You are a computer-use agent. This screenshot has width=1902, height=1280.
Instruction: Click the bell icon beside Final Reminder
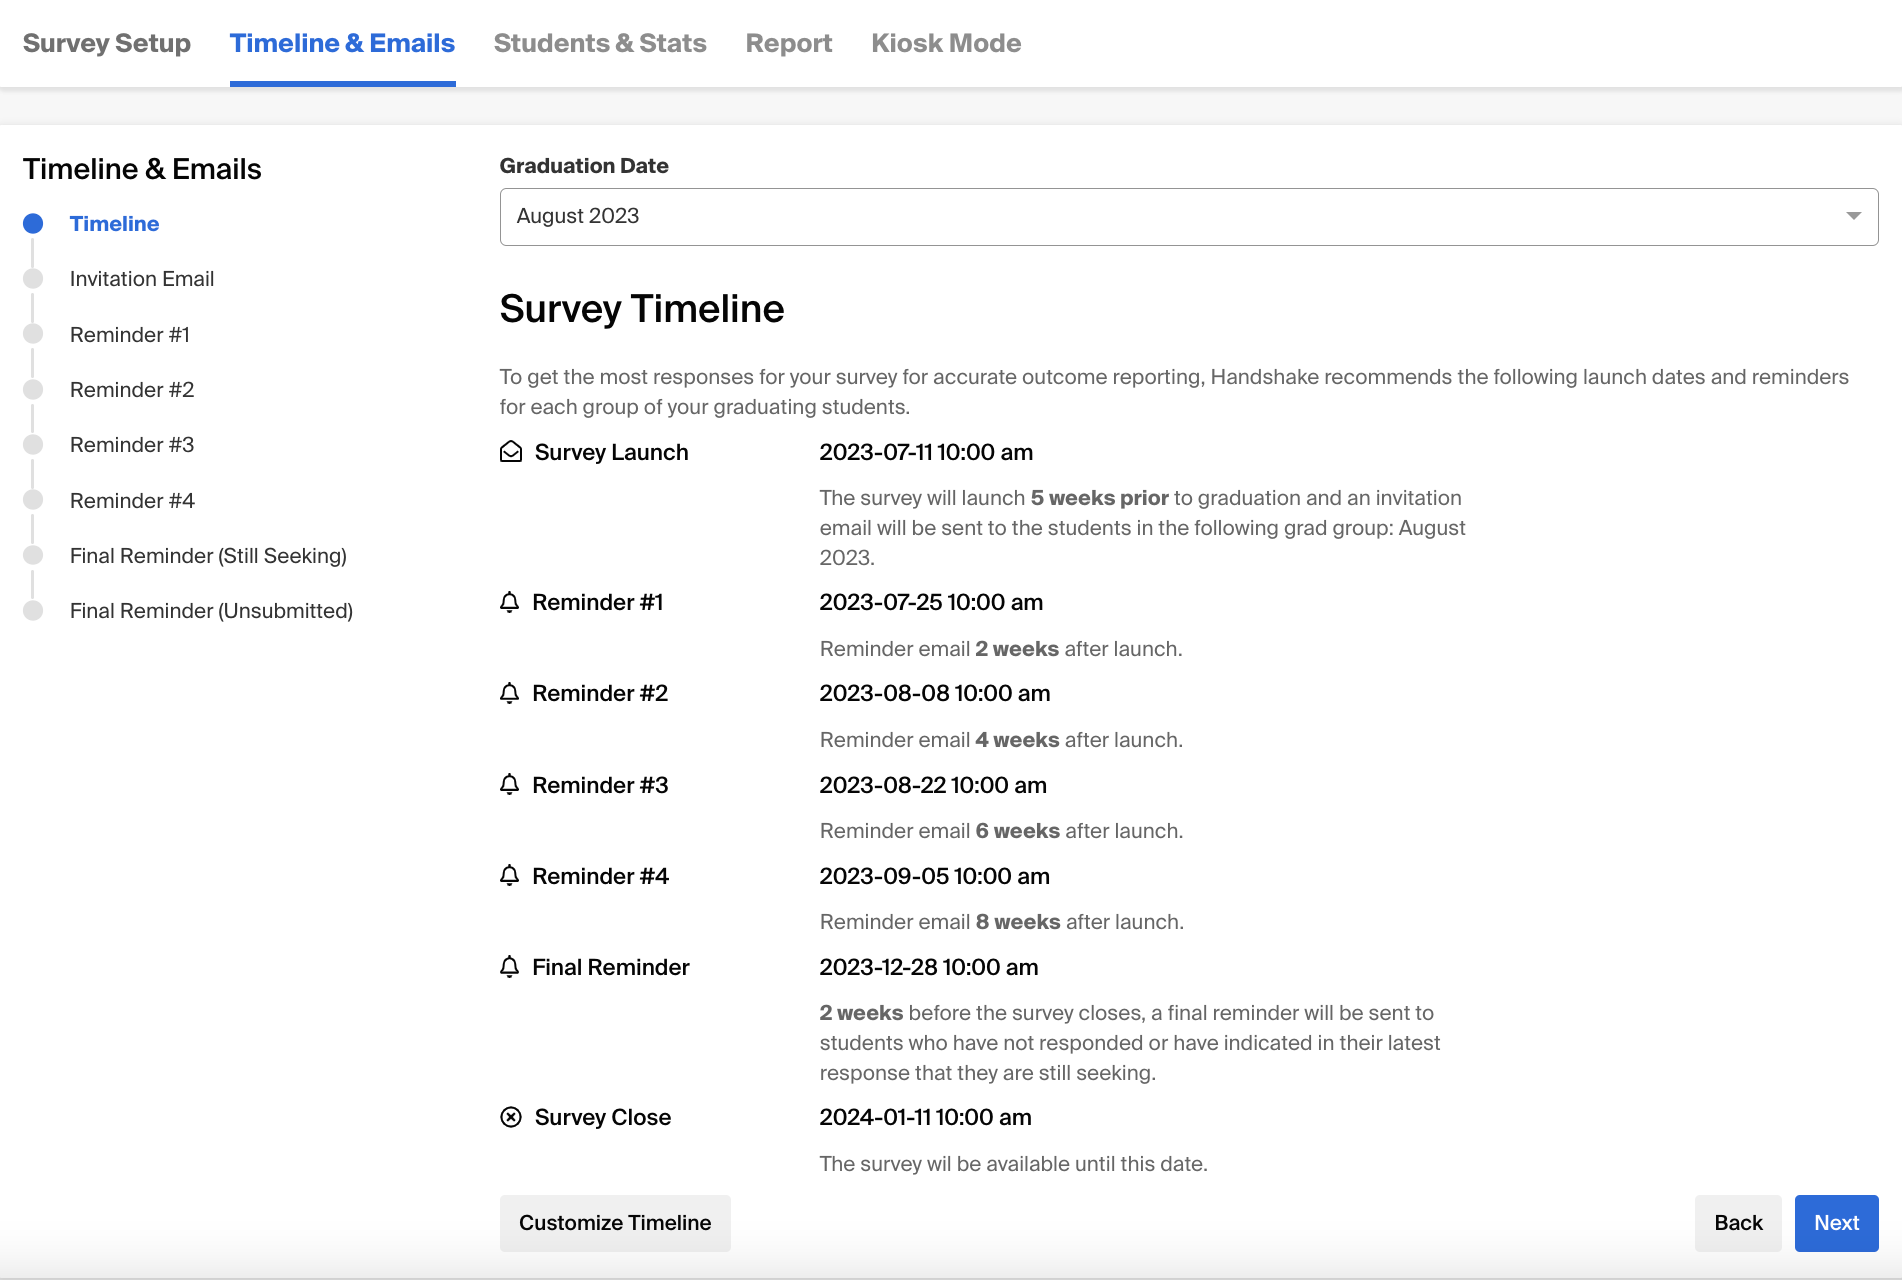point(510,967)
